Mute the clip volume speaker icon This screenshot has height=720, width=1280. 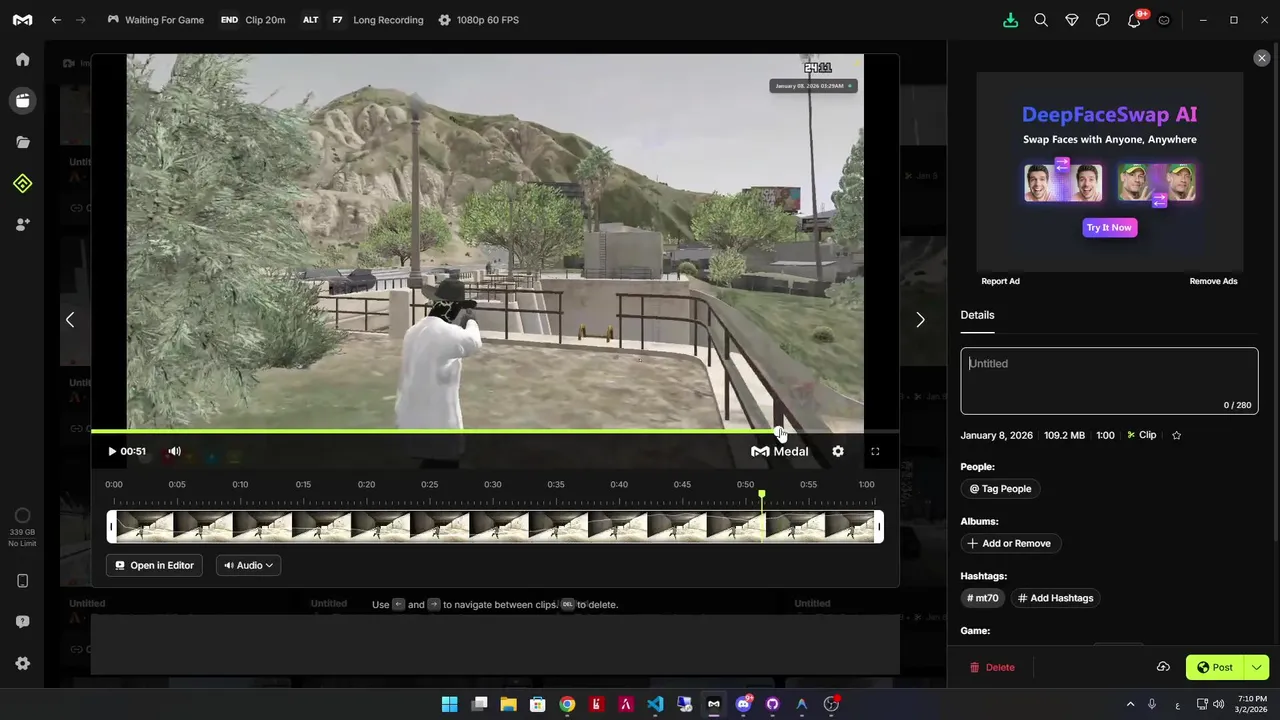coord(174,451)
